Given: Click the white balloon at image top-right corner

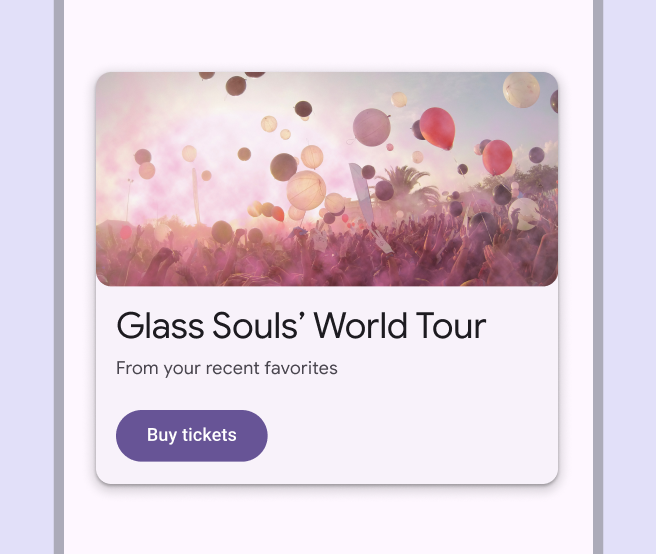Looking at the screenshot, I should (521, 90).
